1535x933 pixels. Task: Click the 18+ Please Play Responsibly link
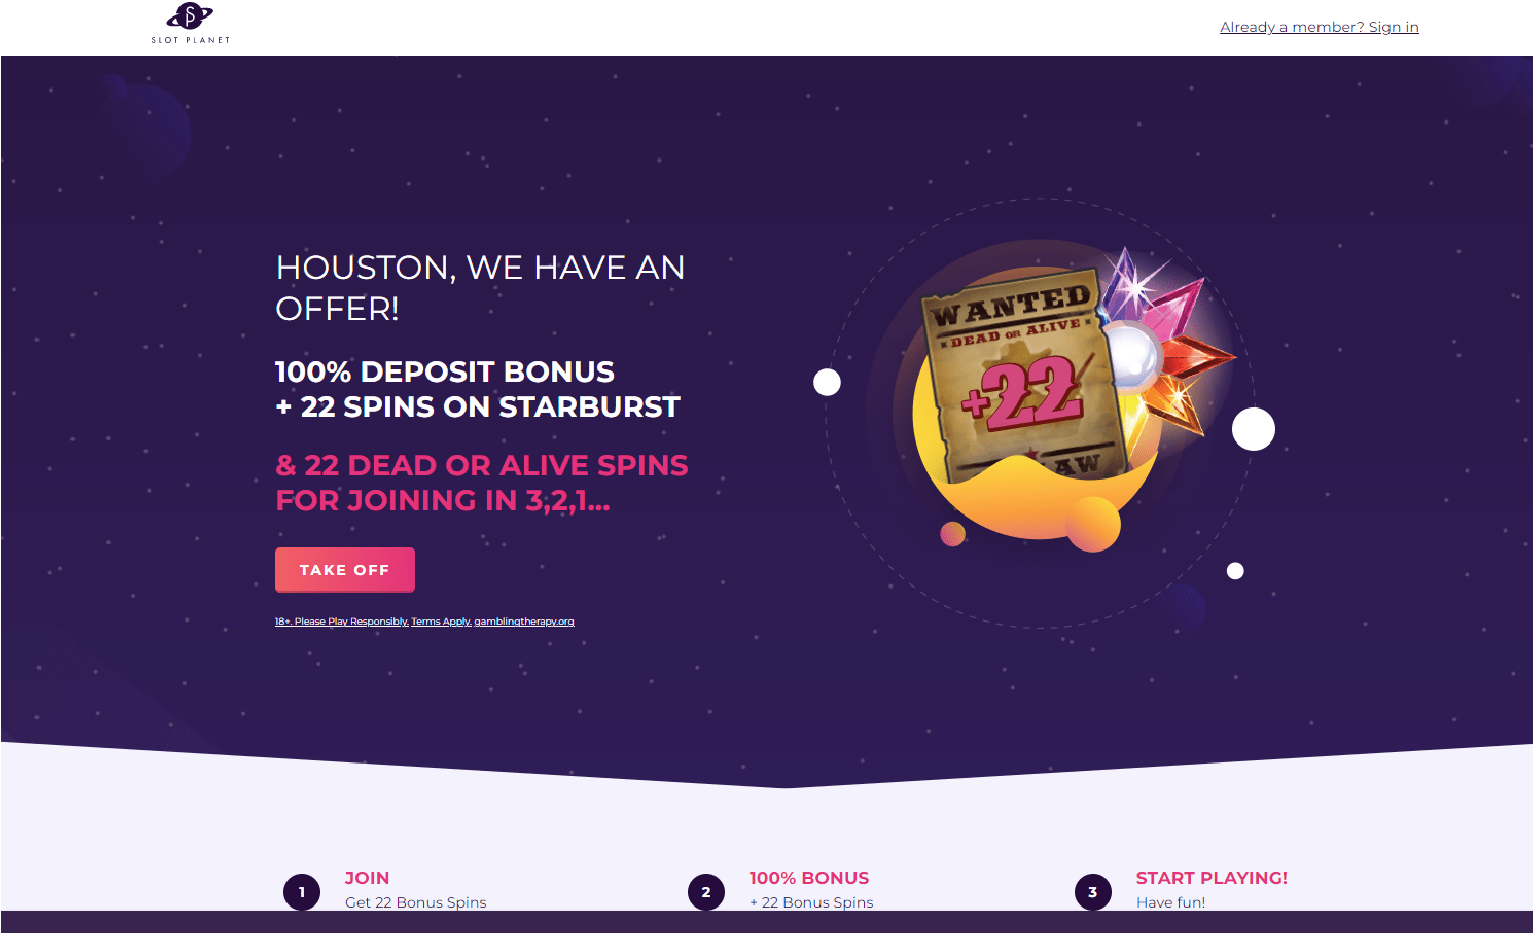click(x=342, y=622)
